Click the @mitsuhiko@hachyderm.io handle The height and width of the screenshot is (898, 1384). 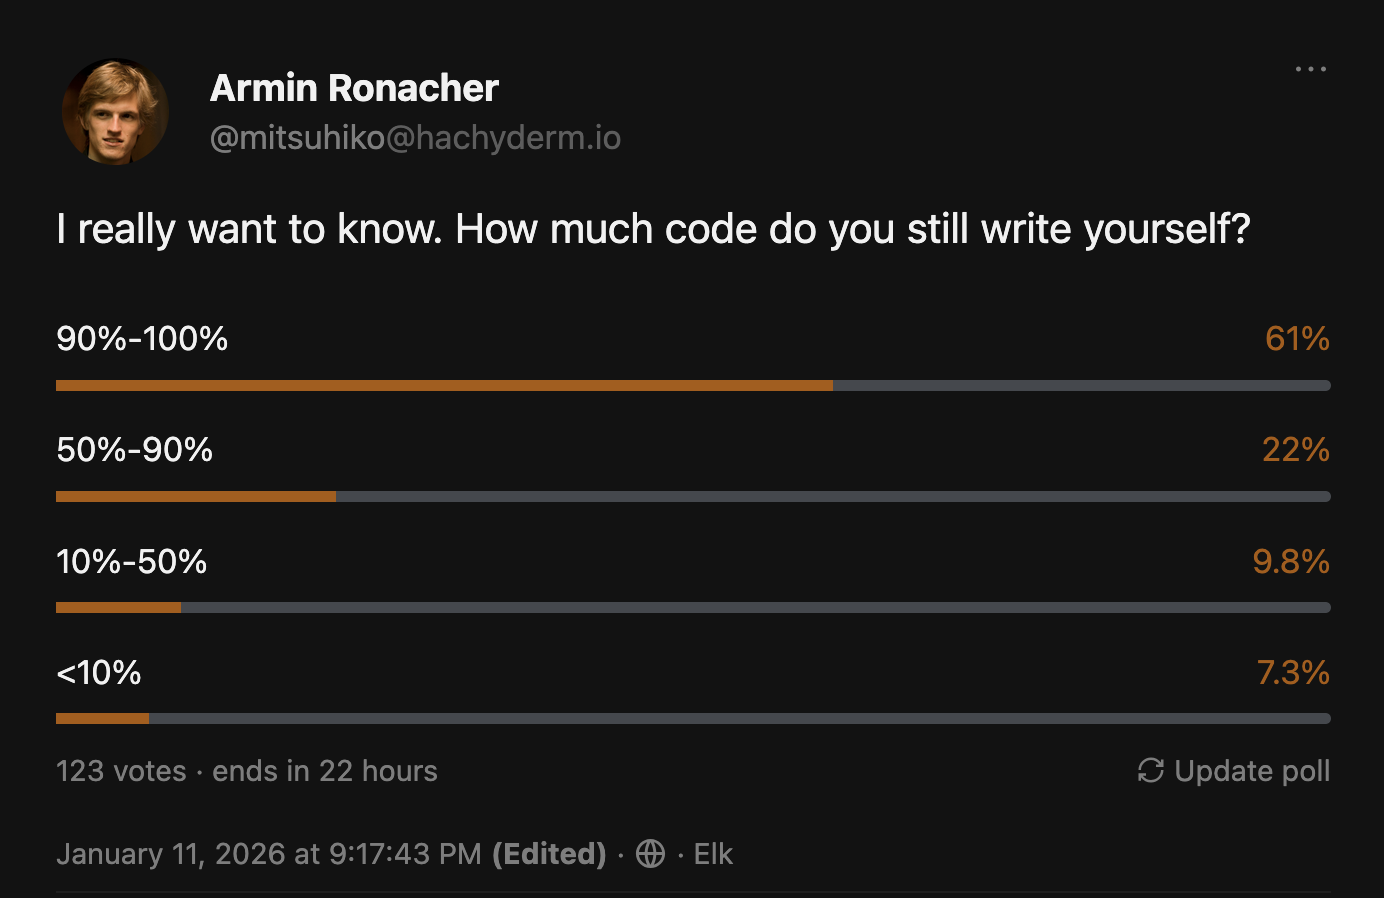pyautogui.click(x=415, y=138)
